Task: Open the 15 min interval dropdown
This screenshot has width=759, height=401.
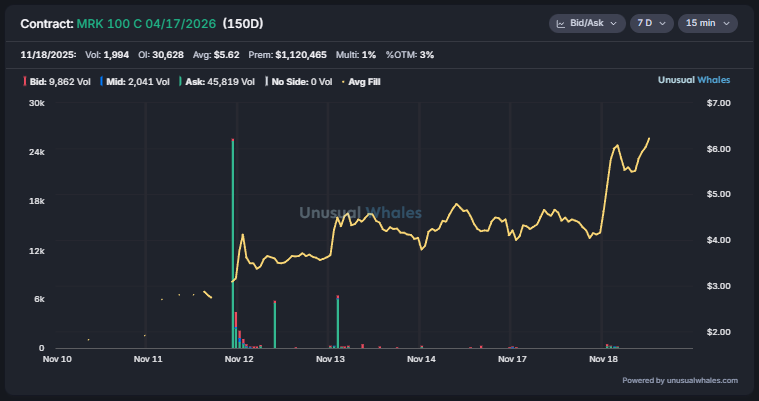Action: (706, 23)
